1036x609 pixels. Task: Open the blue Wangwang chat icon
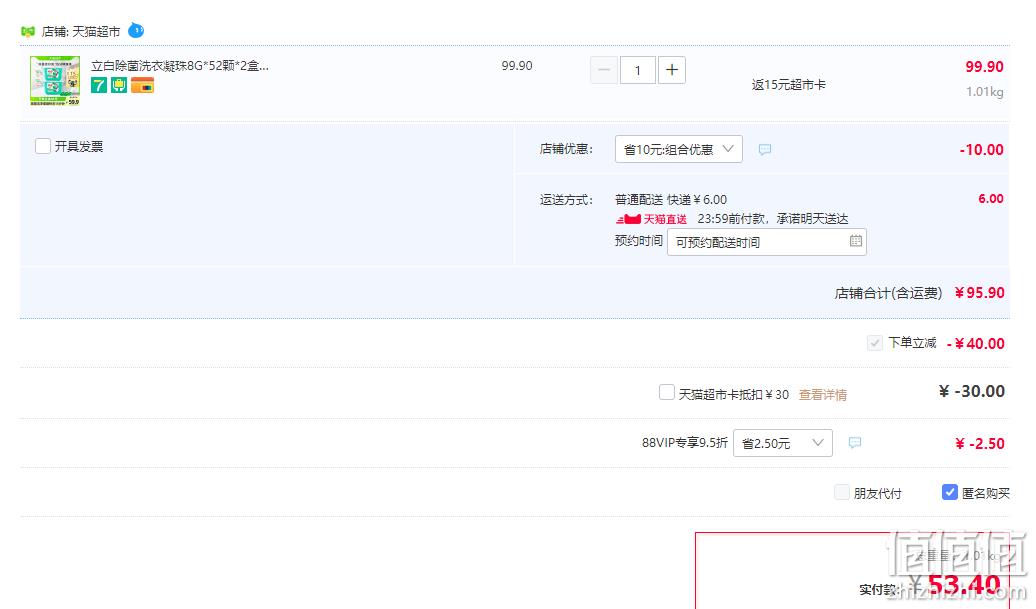pyautogui.click(x=135, y=30)
